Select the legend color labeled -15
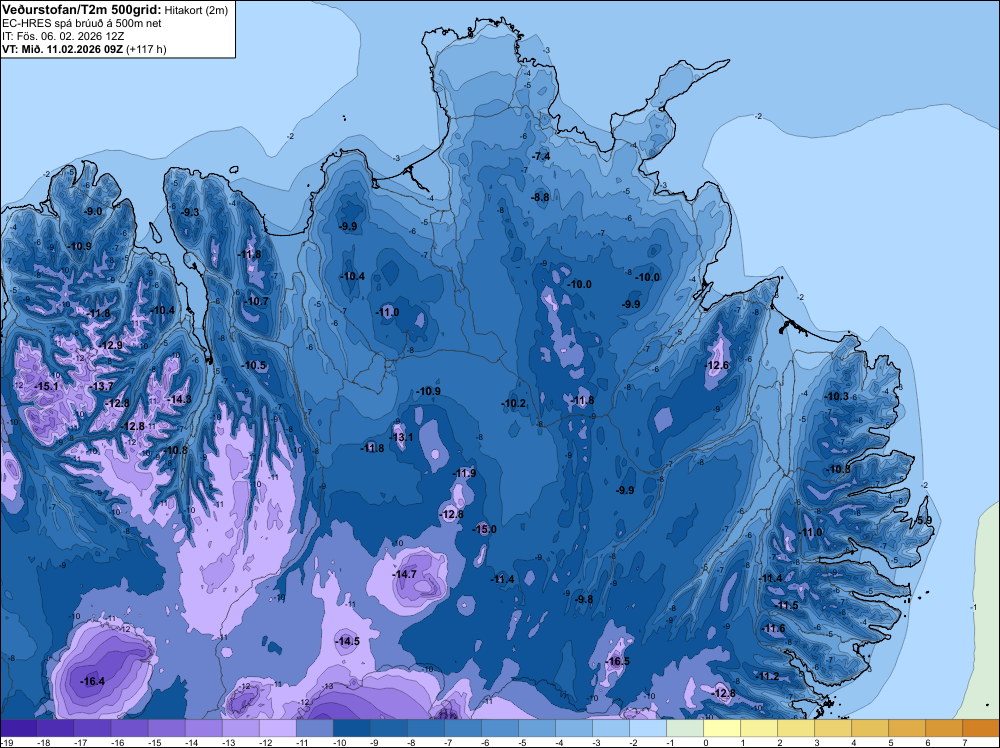 pos(166,728)
